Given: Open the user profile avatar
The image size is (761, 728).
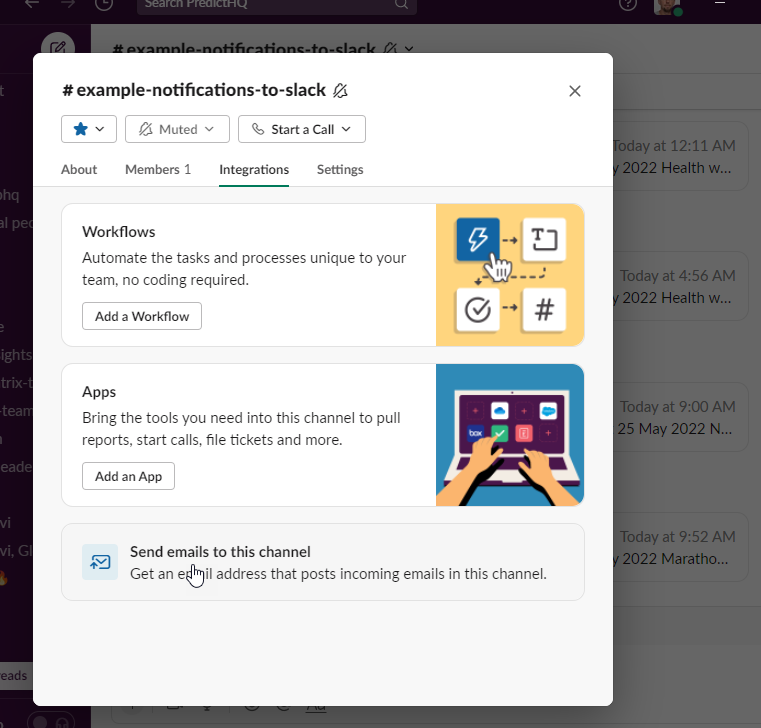Looking at the screenshot, I should [x=667, y=6].
